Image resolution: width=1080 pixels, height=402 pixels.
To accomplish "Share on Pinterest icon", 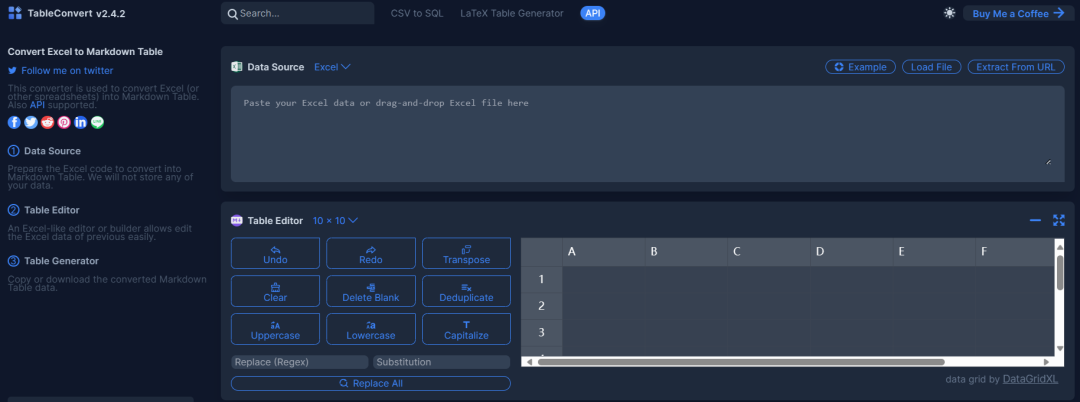I will 64,123.
